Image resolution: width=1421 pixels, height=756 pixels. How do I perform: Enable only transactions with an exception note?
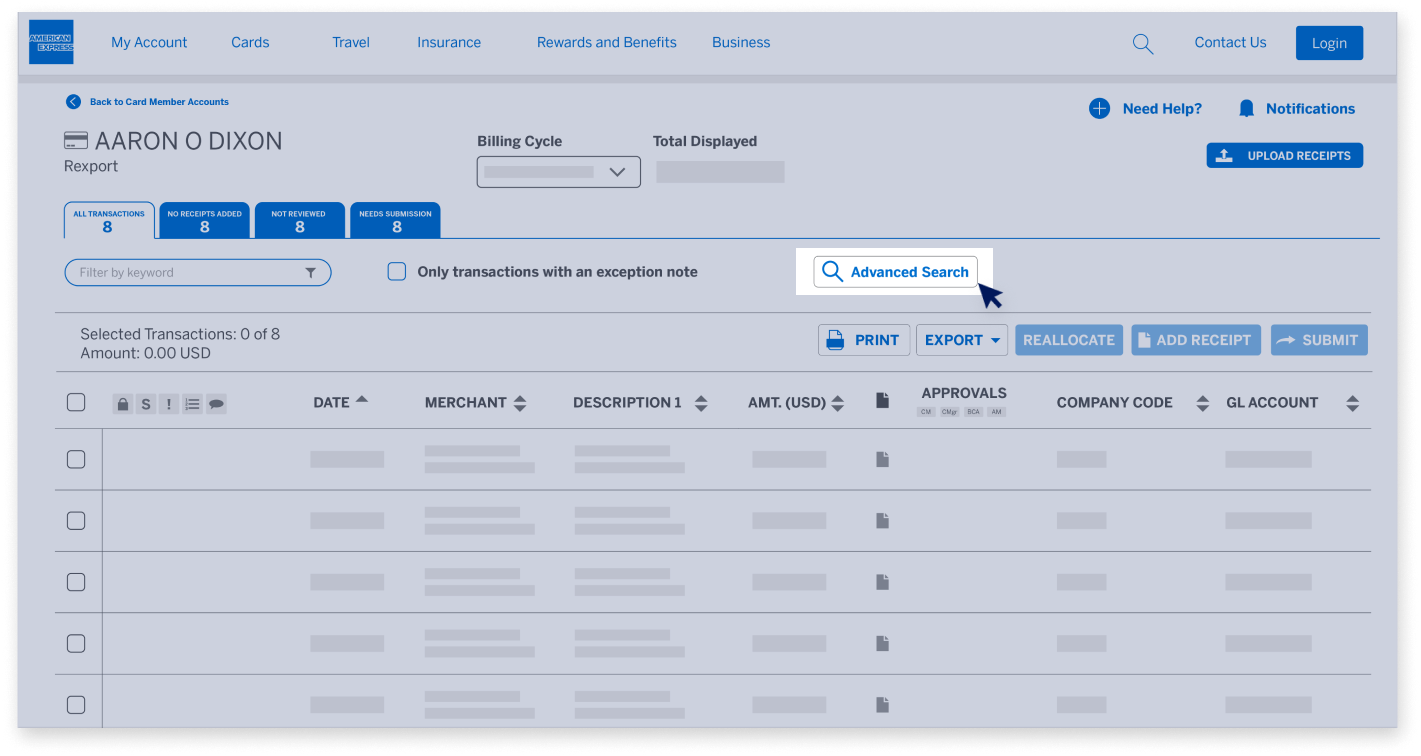pos(396,271)
